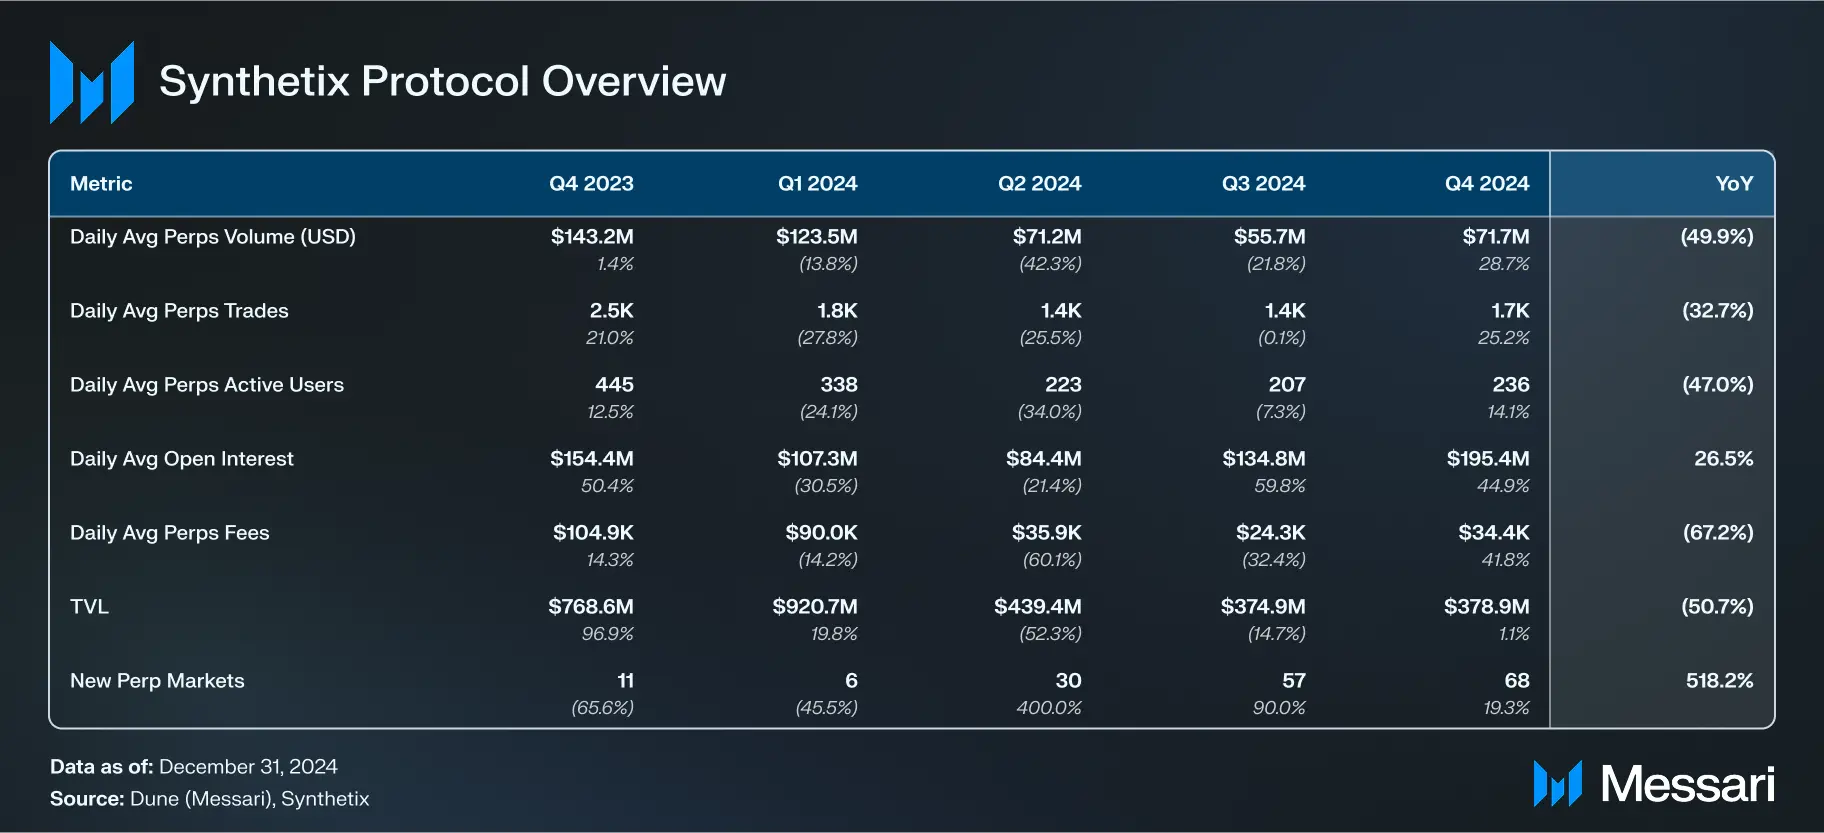Select the Daily Avg Perps Volume row label
The height and width of the screenshot is (833, 1824).
tap(213, 237)
